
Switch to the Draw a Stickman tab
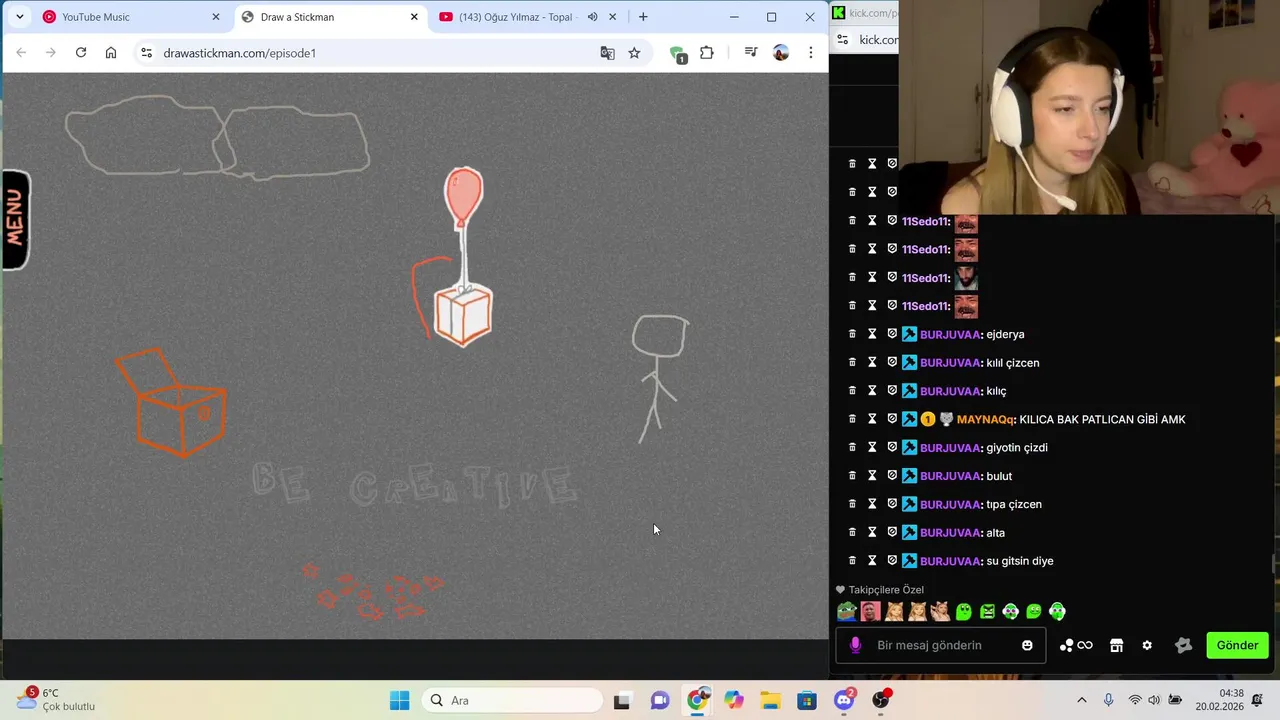[330, 17]
